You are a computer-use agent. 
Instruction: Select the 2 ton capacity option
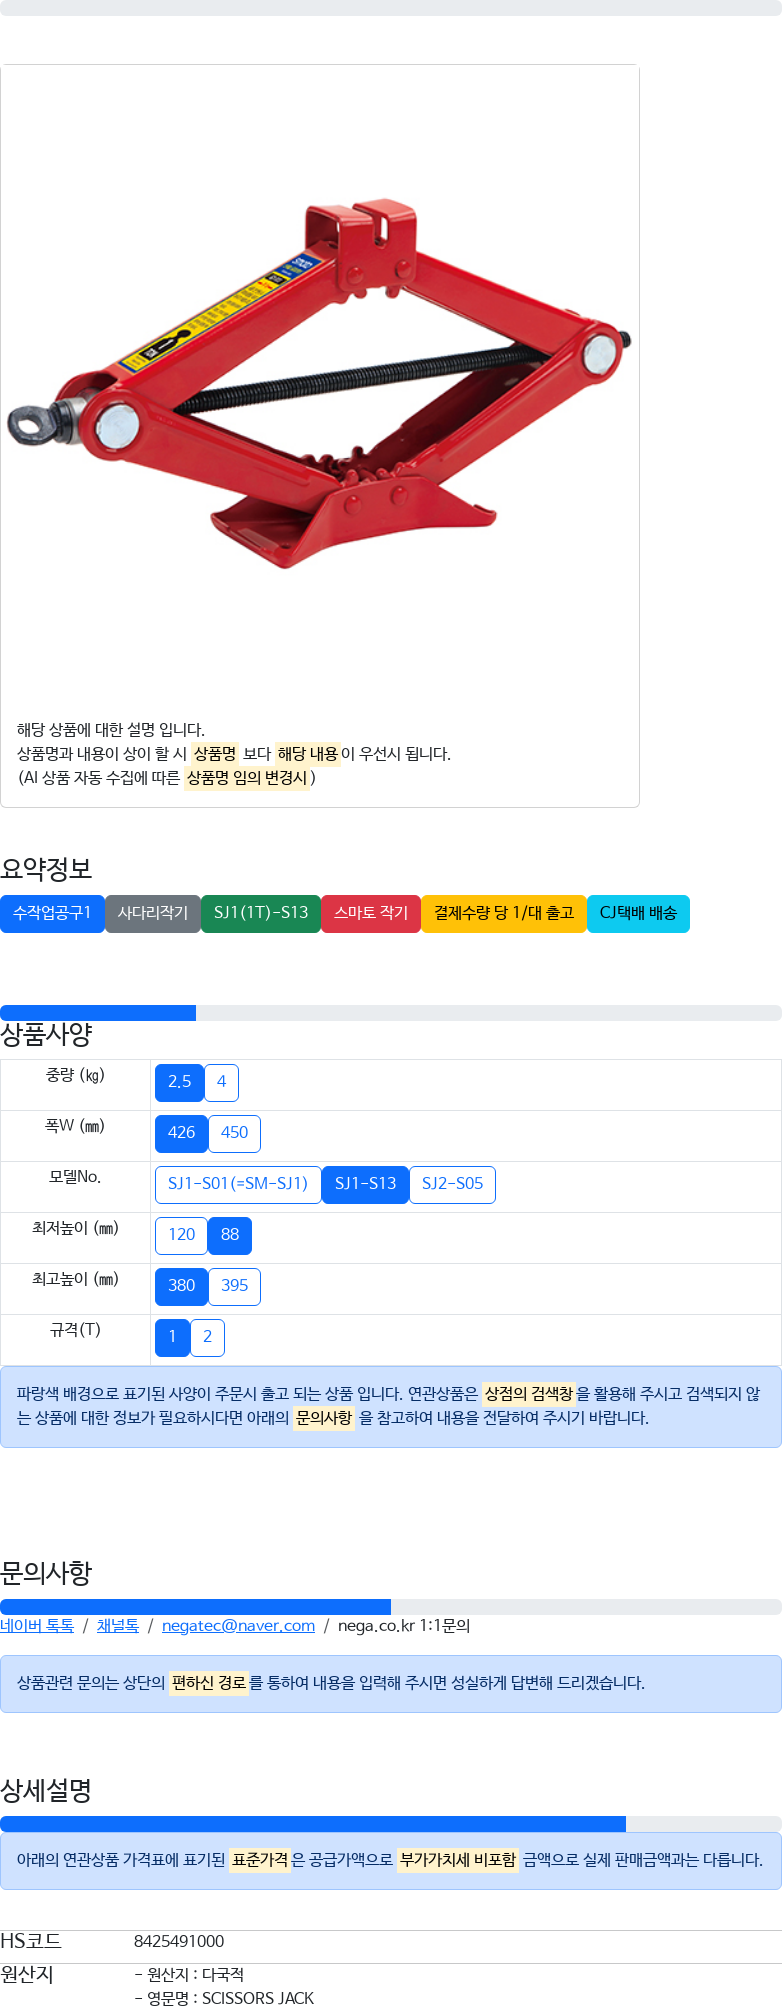[x=207, y=1337]
